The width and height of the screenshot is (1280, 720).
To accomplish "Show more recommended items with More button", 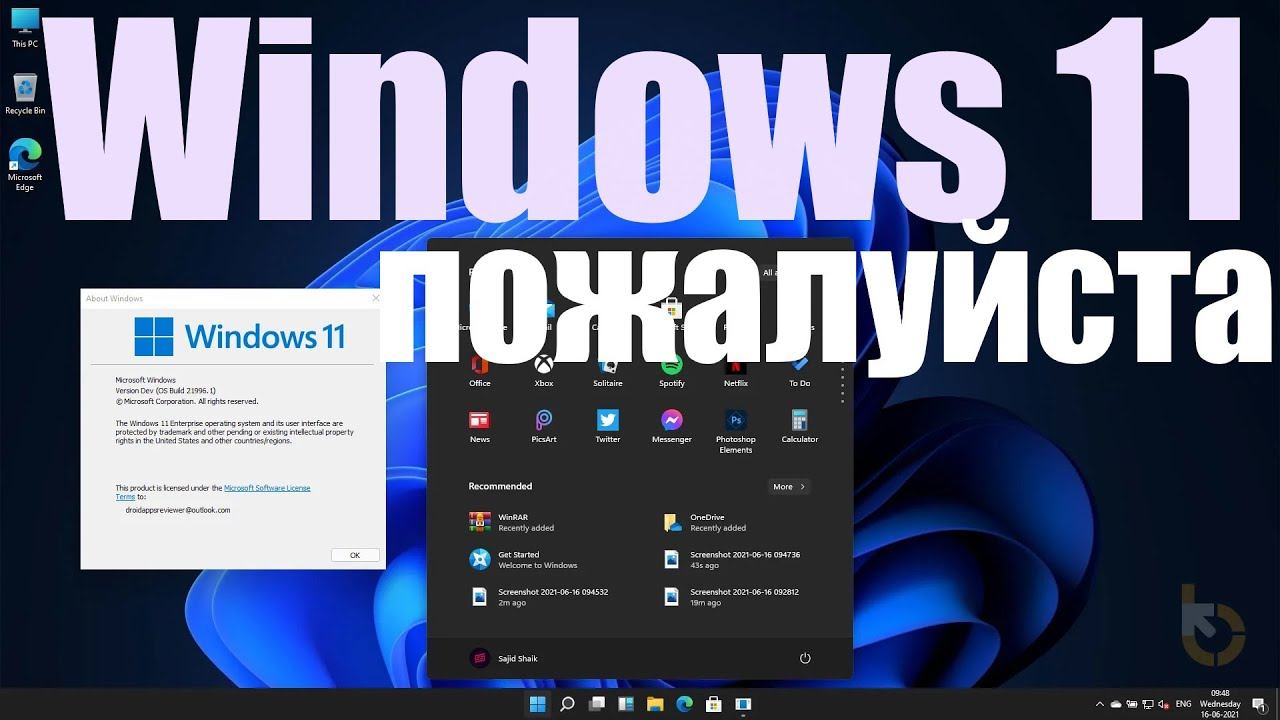I will pos(789,487).
